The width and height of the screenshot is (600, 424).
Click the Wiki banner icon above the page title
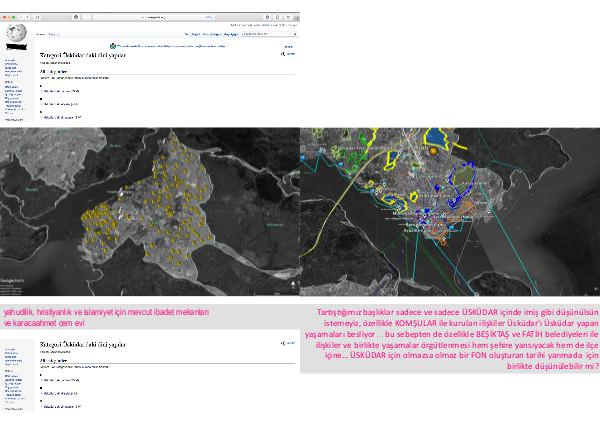pos(114,44)
